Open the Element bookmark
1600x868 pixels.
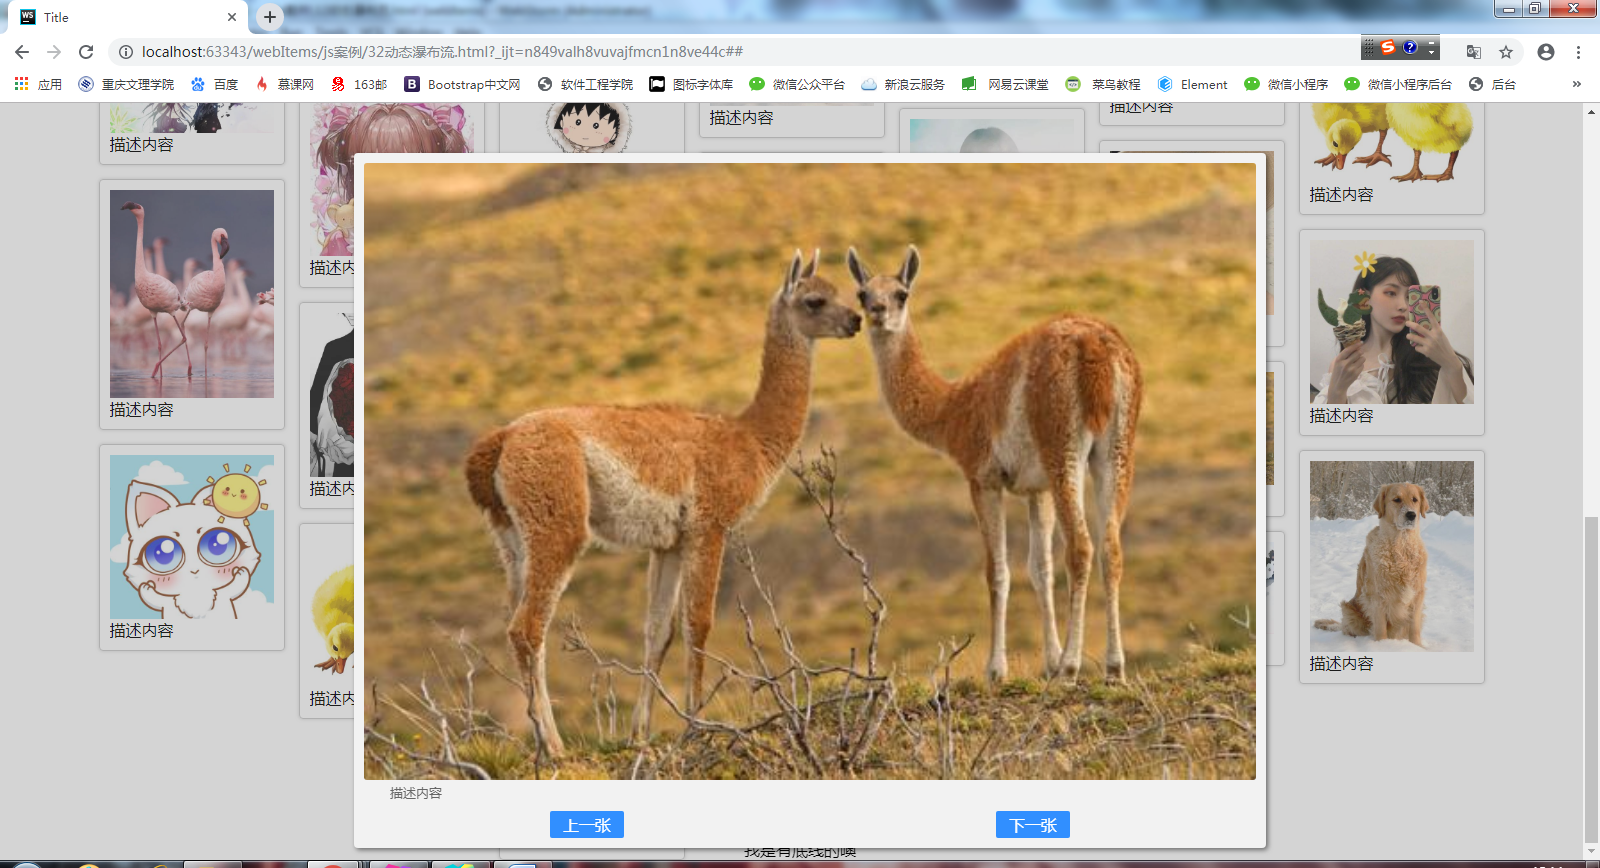click(1192, 84)
